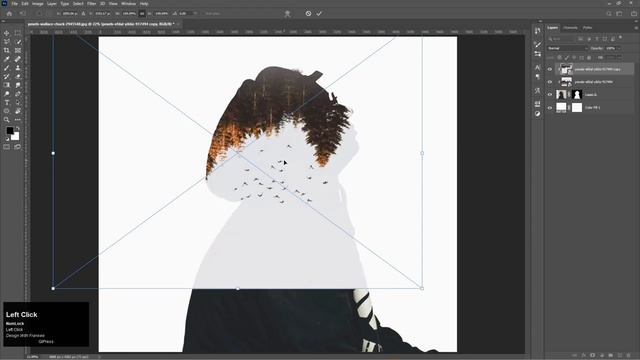This screenshot has height=360, width=640.
Task: Hide the Color Fill 1 layer
Action: pos(549,108)
